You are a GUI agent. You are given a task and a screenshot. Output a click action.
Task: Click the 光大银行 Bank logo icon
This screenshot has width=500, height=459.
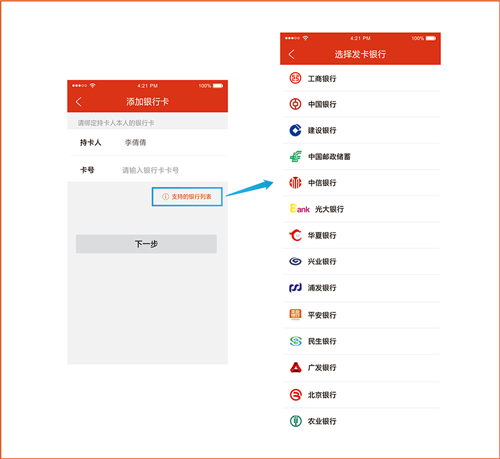300,209
